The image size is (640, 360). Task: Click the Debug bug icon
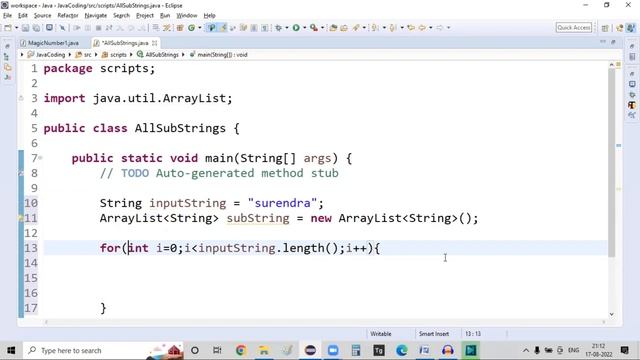coord(279,28)
